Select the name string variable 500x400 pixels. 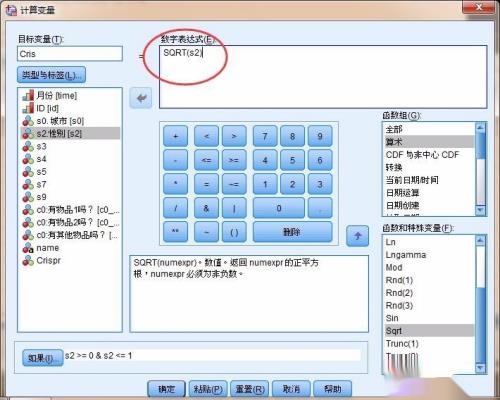70,248
